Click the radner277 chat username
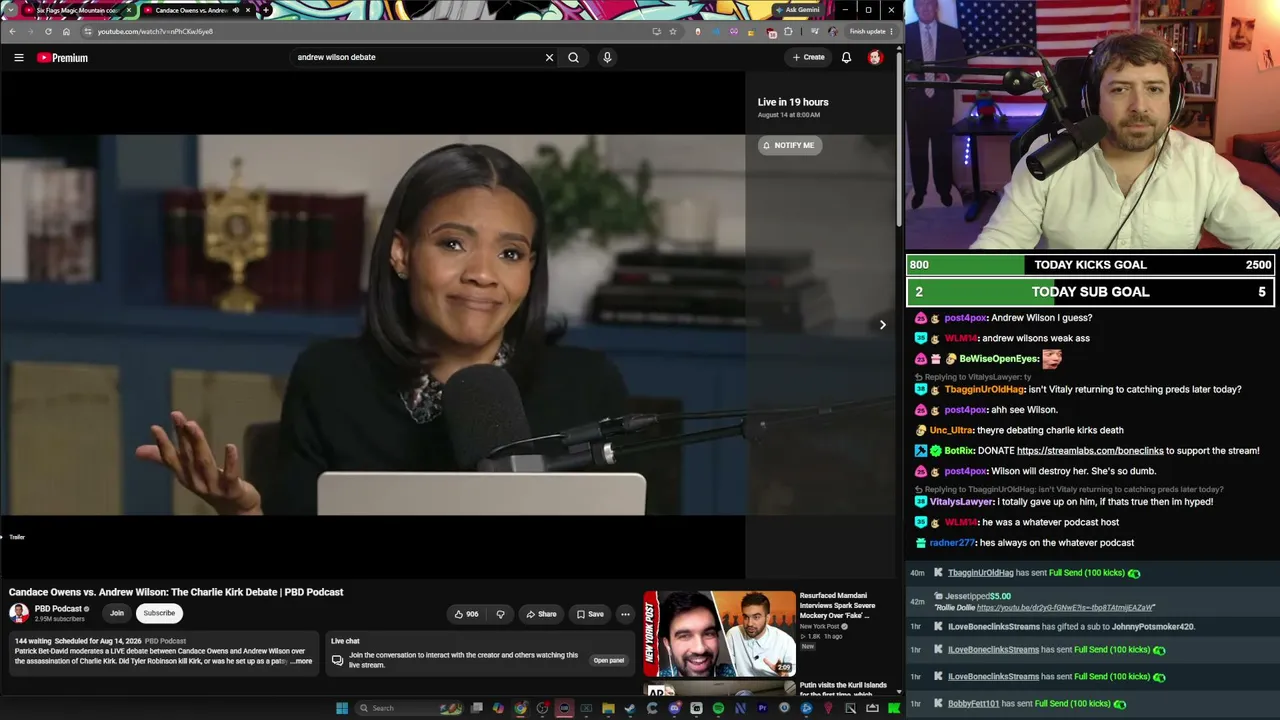The image size is (1280, 720). [x=952, y=543]
